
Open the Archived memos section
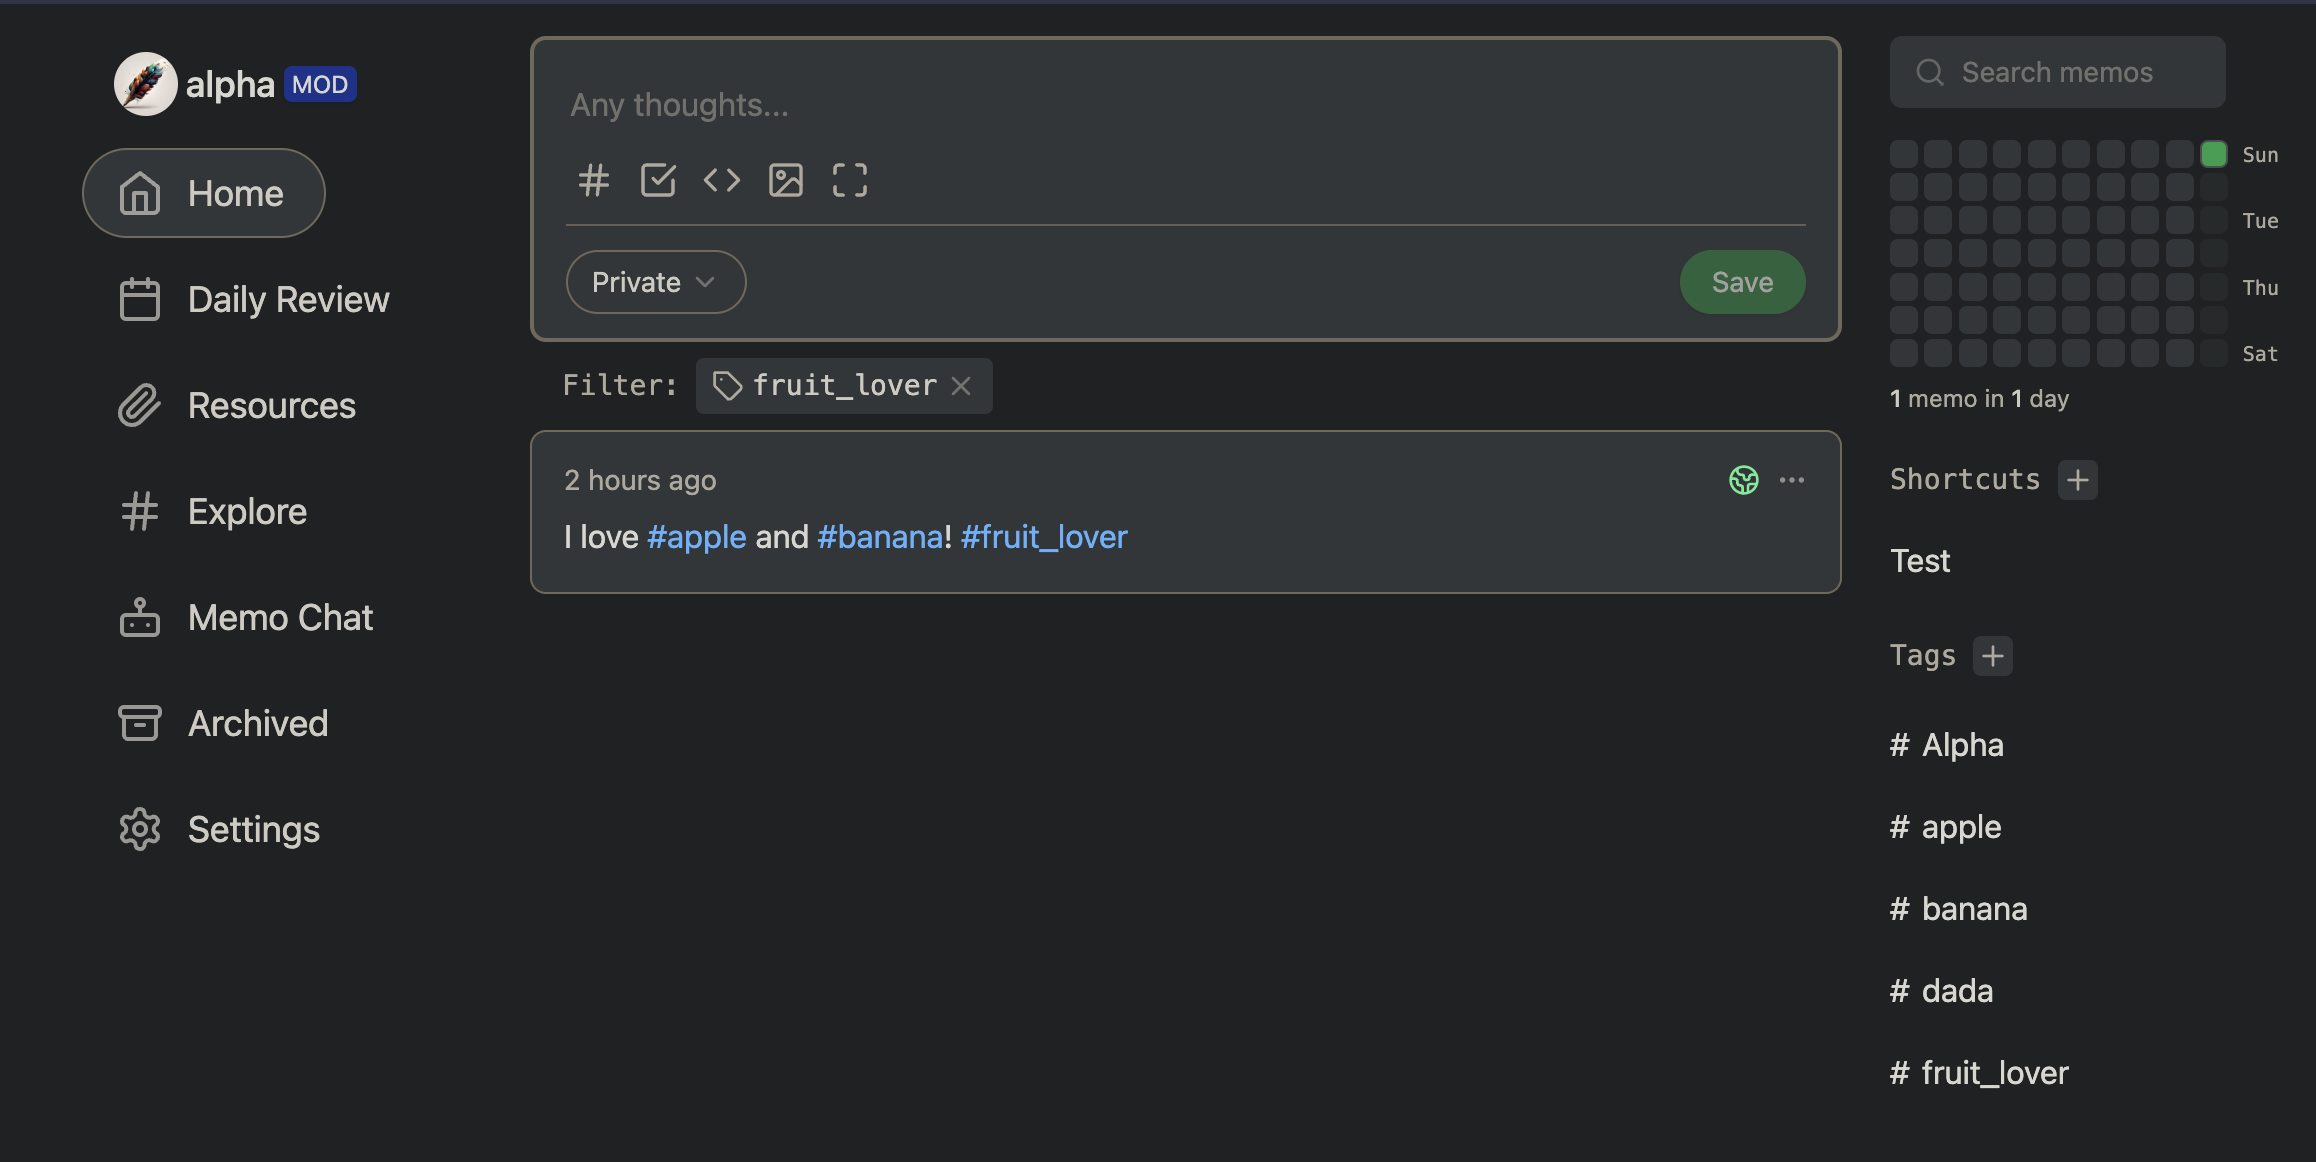click(x=257, y=723)
